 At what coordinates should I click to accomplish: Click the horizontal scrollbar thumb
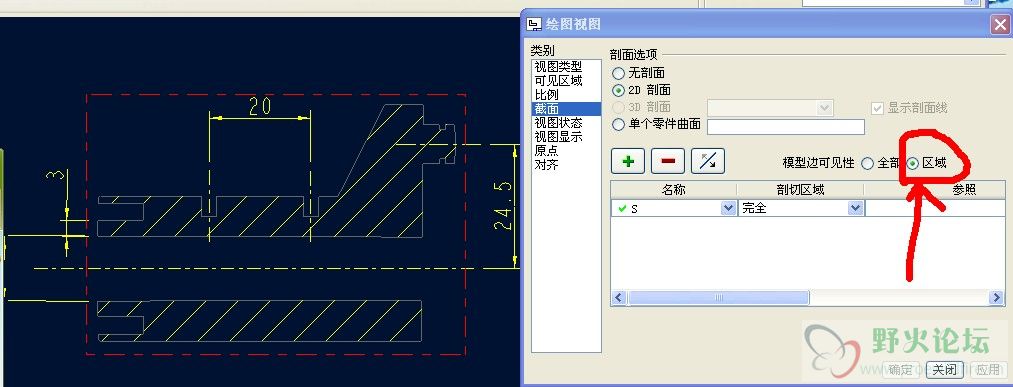718,298
